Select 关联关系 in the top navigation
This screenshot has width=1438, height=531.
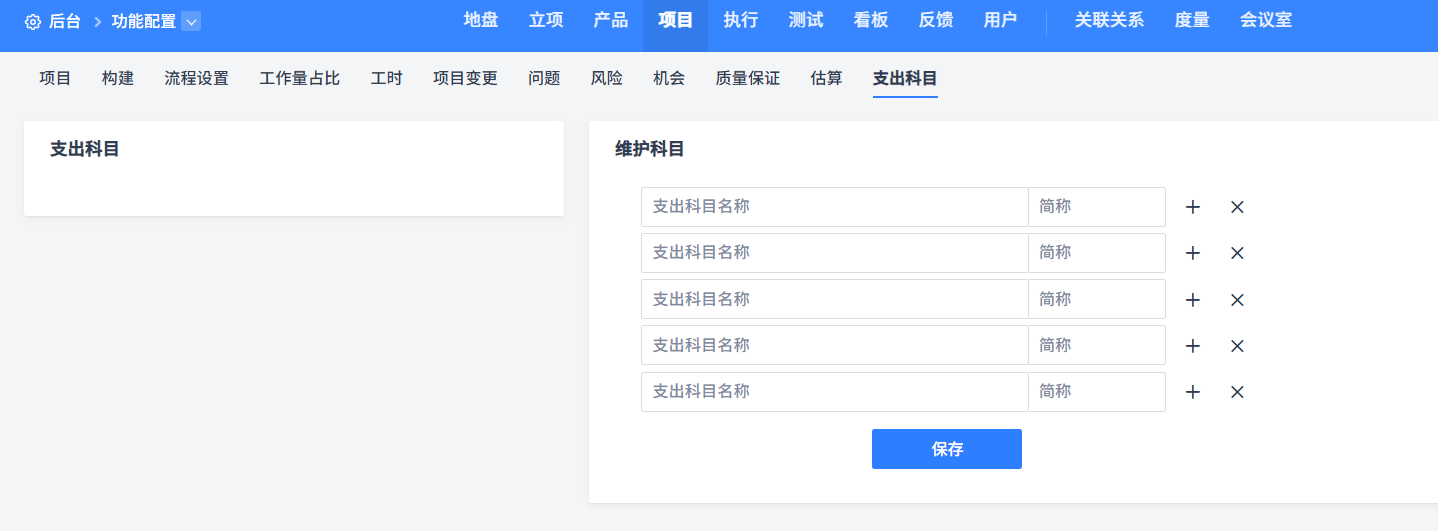pyautogui.click(x=1109, y=20)
